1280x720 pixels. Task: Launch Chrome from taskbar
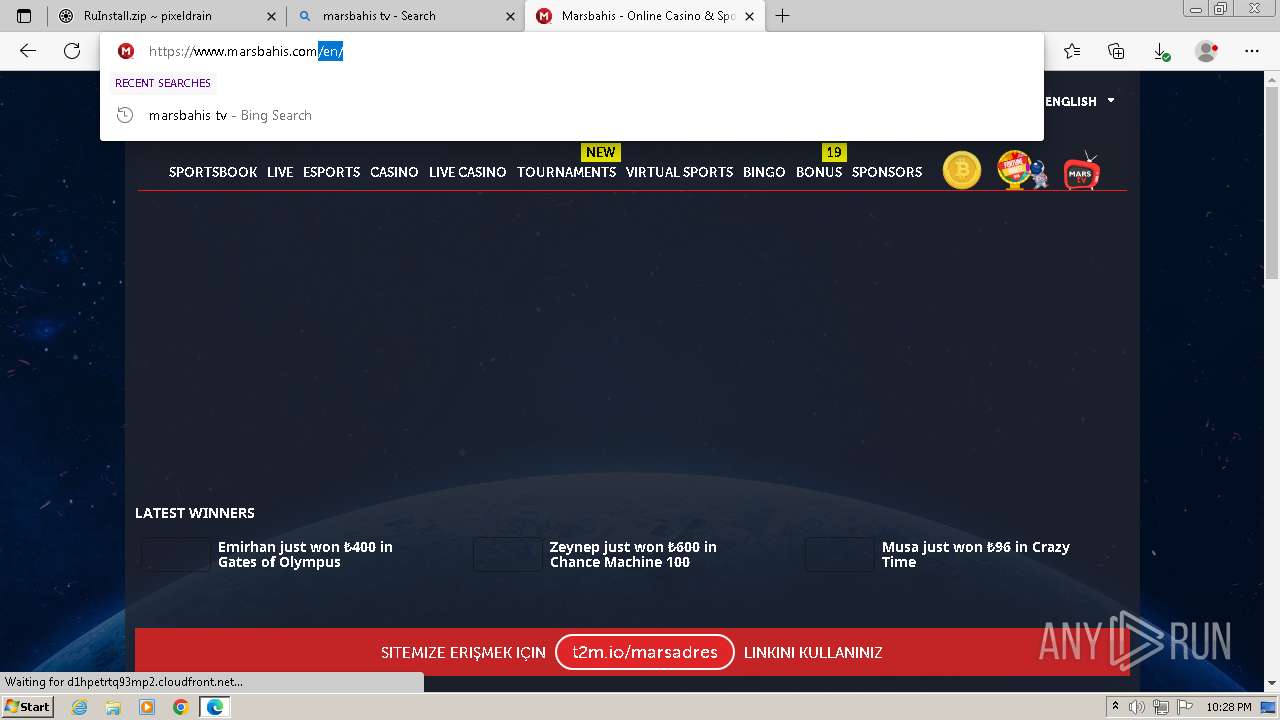pos(181,707)
